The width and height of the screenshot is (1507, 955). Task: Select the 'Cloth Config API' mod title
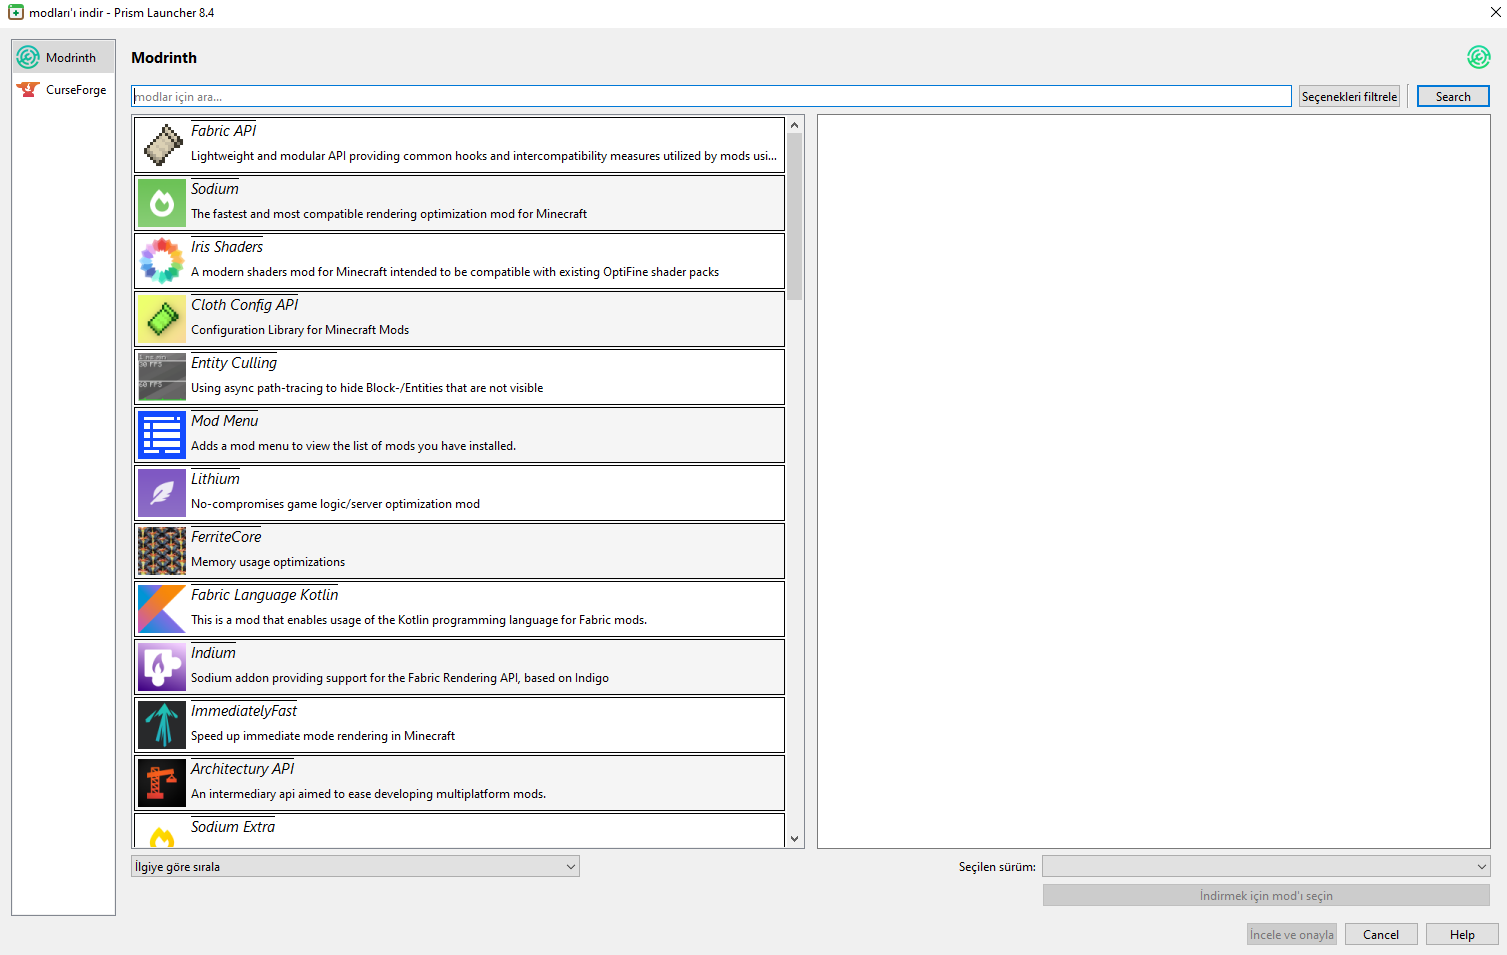coord(244,305)
